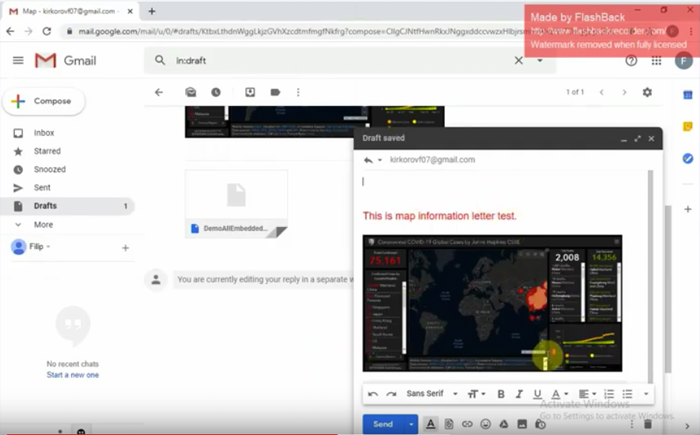Insert a bulleted list
Screen dimensions: 700x435
pyautogui.click(x=627, y=394)
